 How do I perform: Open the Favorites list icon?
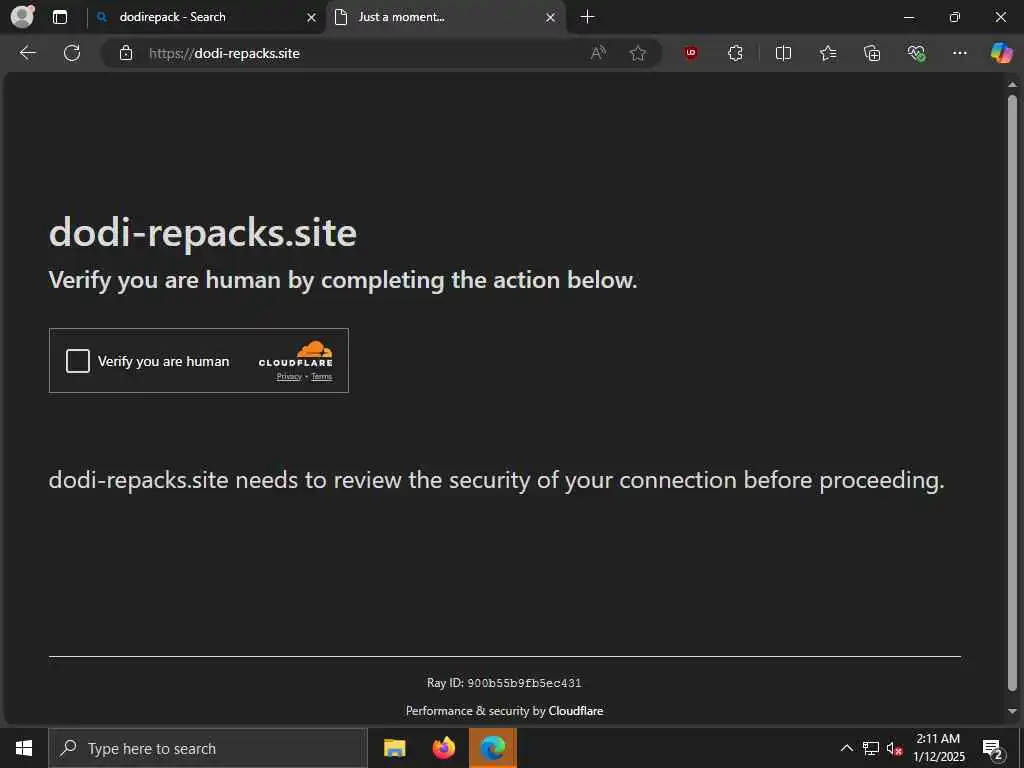[828, 53]
